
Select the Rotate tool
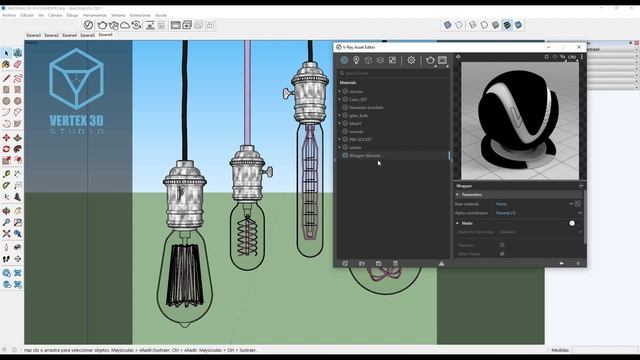[x=6, y=149]
